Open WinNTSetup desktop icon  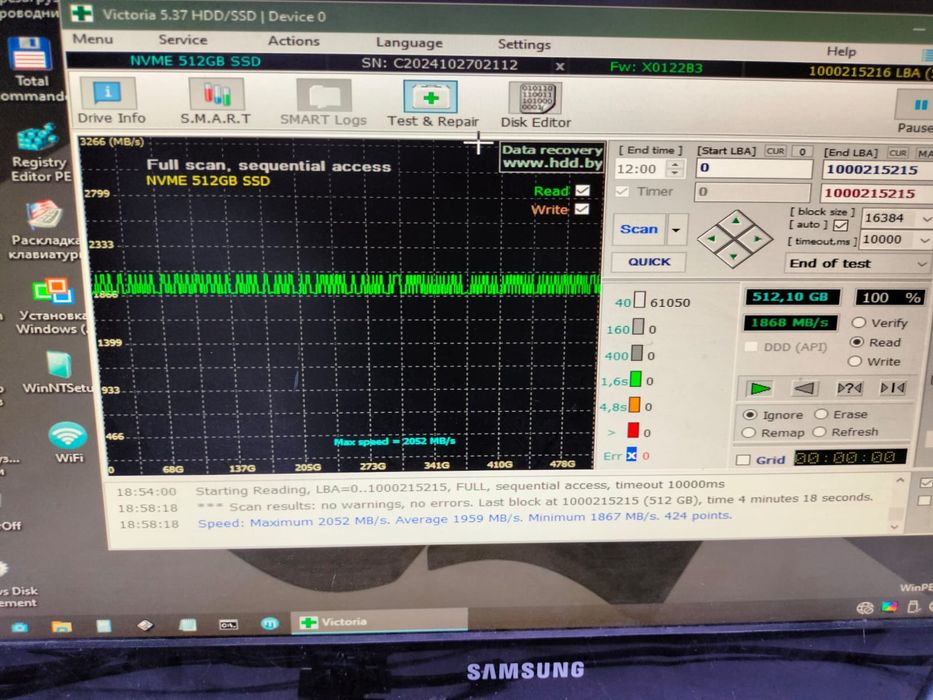point(58,373)
